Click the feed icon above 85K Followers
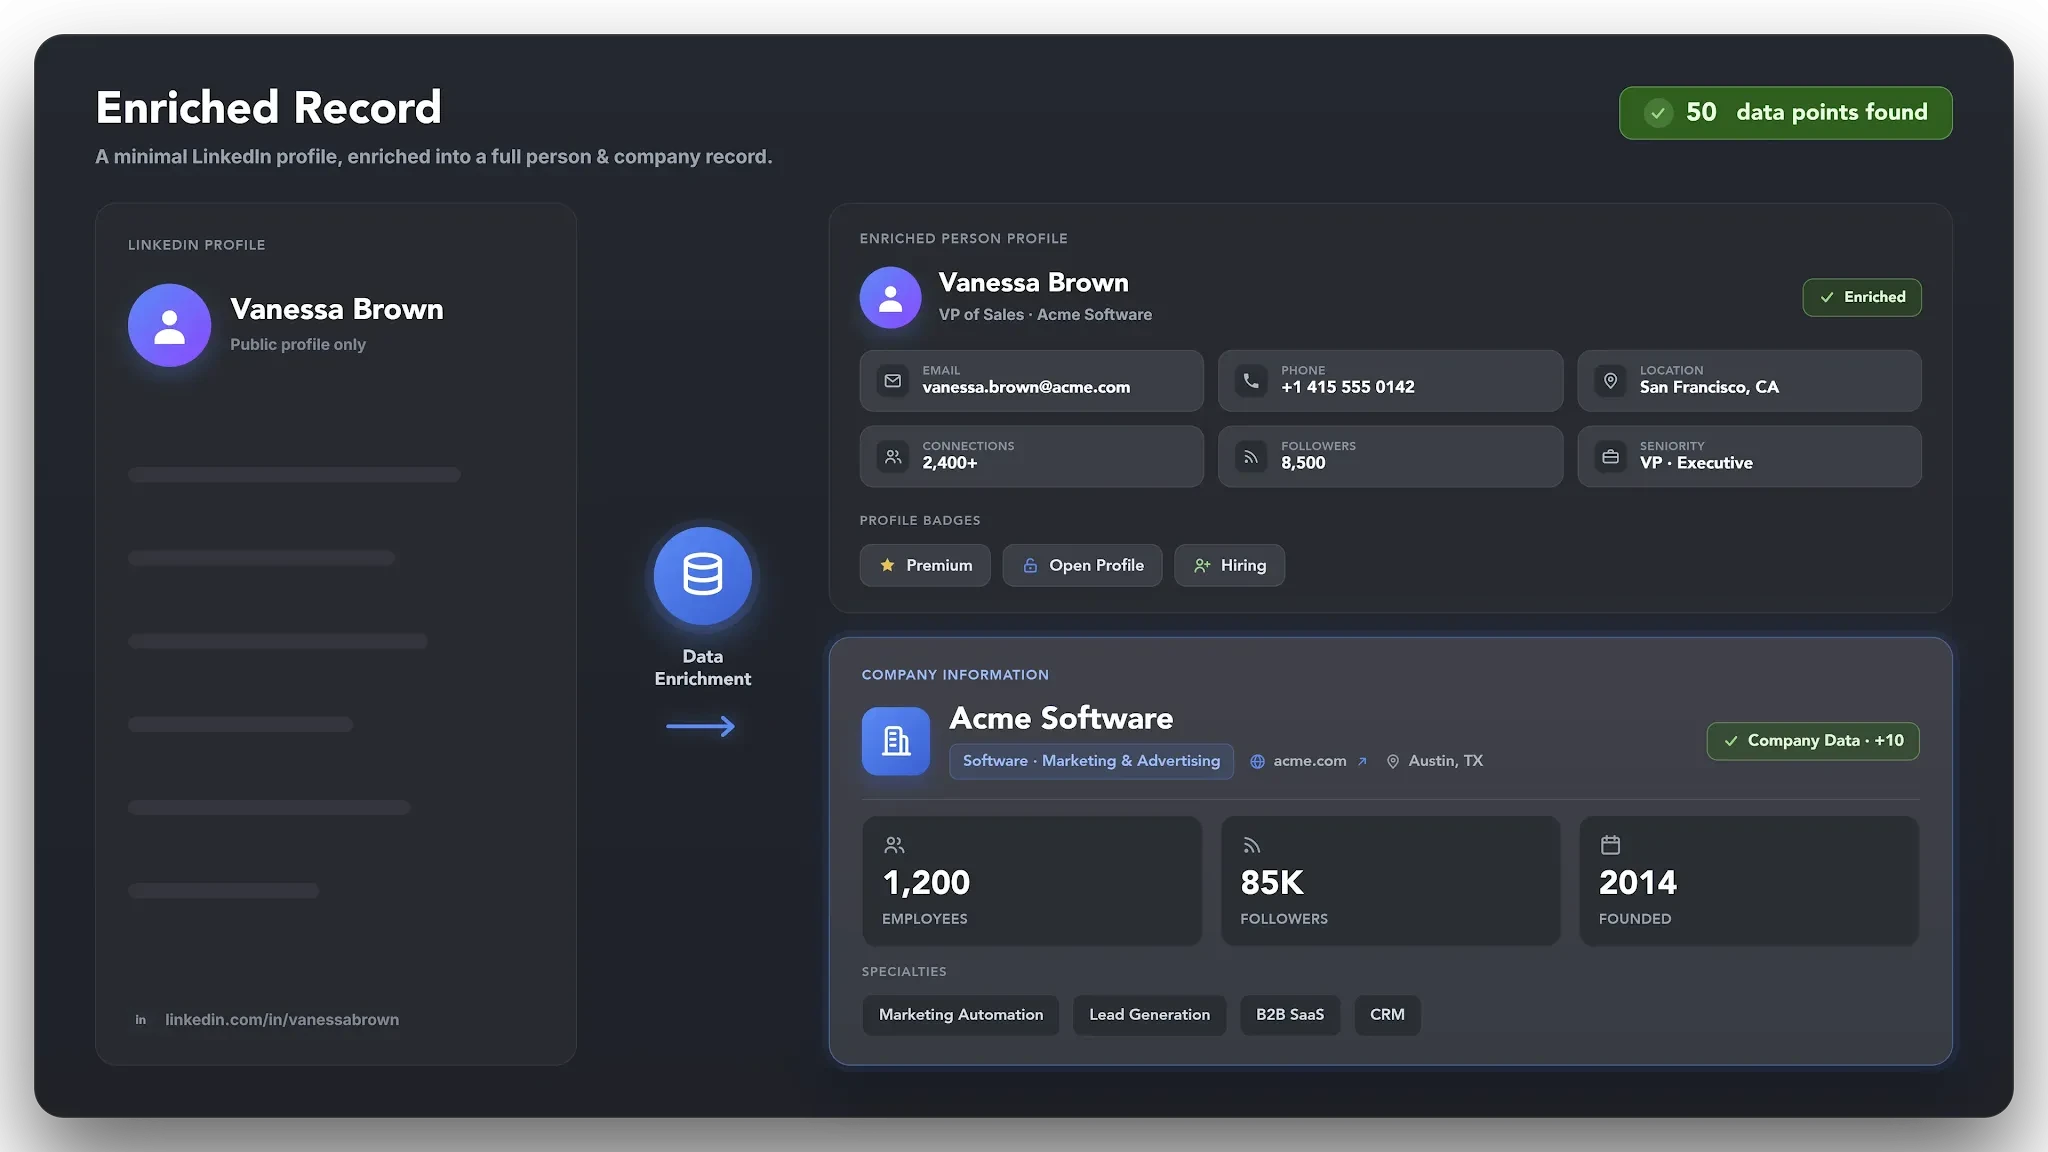Screen dimensions: 2048x1152 pyautogui.click(x=1251, y=845)
